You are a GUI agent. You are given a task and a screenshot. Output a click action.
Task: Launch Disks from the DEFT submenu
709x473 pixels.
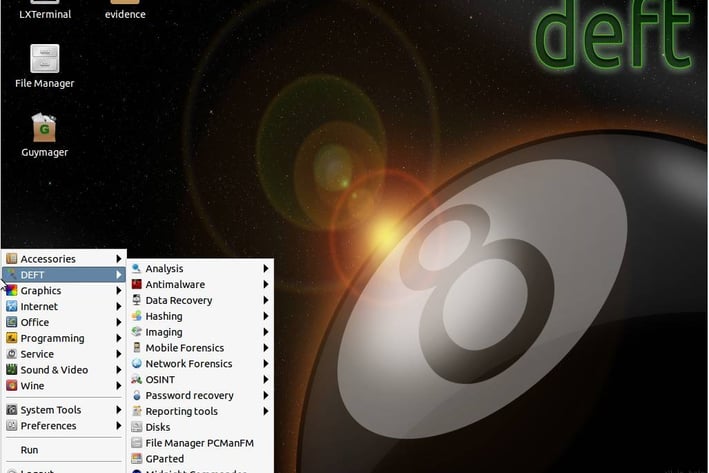click(201, 427)
